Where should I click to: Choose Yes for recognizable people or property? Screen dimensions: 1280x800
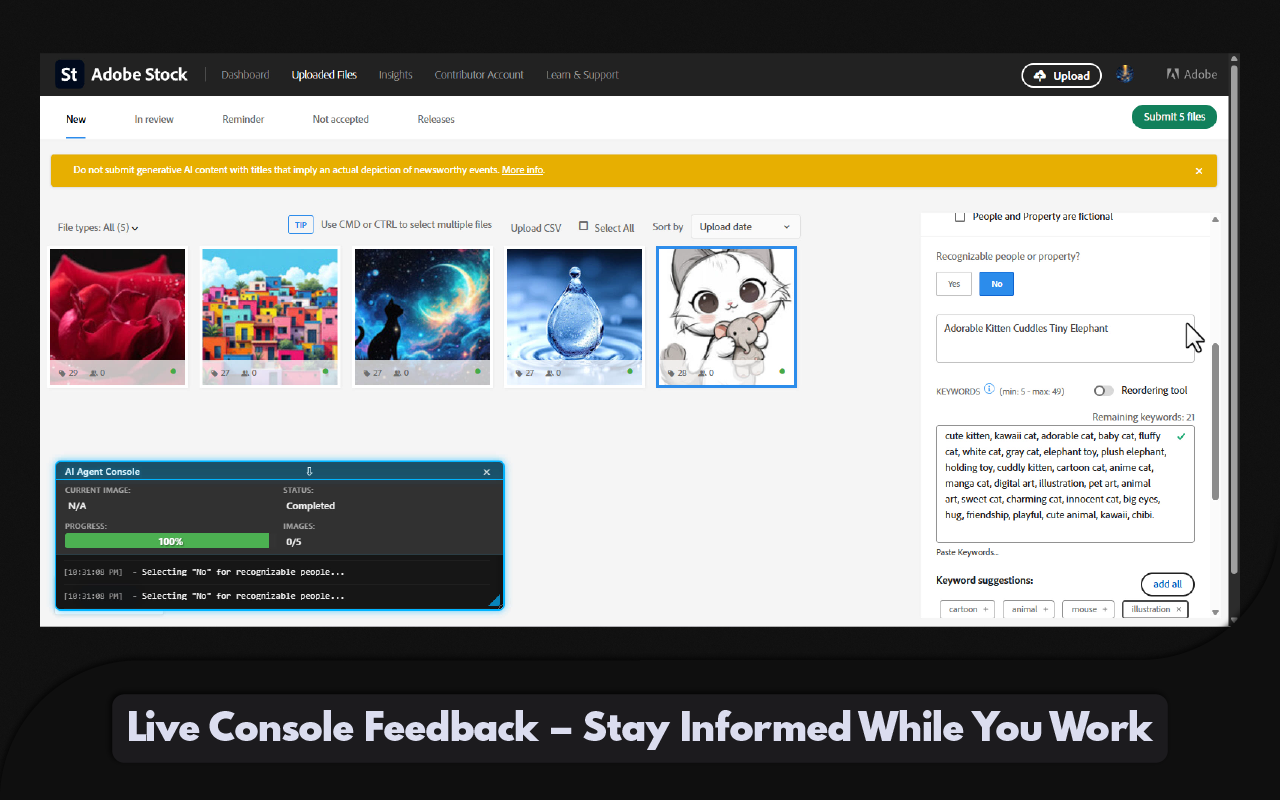(954, 284)
